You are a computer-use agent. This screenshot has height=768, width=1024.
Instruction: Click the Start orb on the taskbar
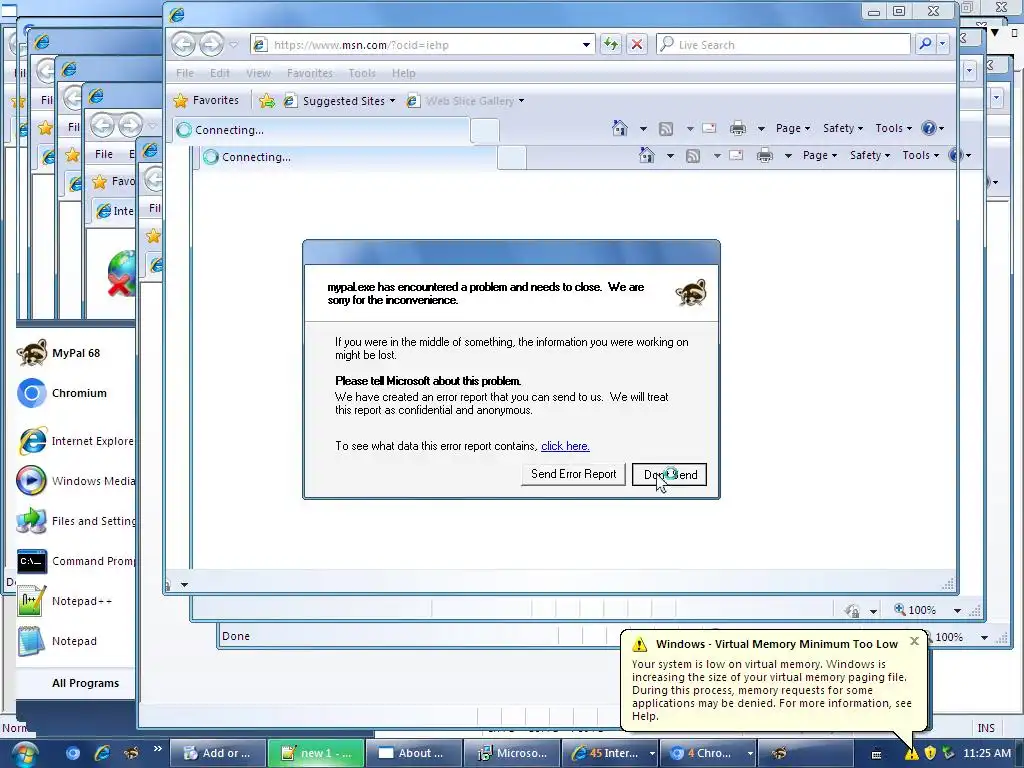coord(24,754)
